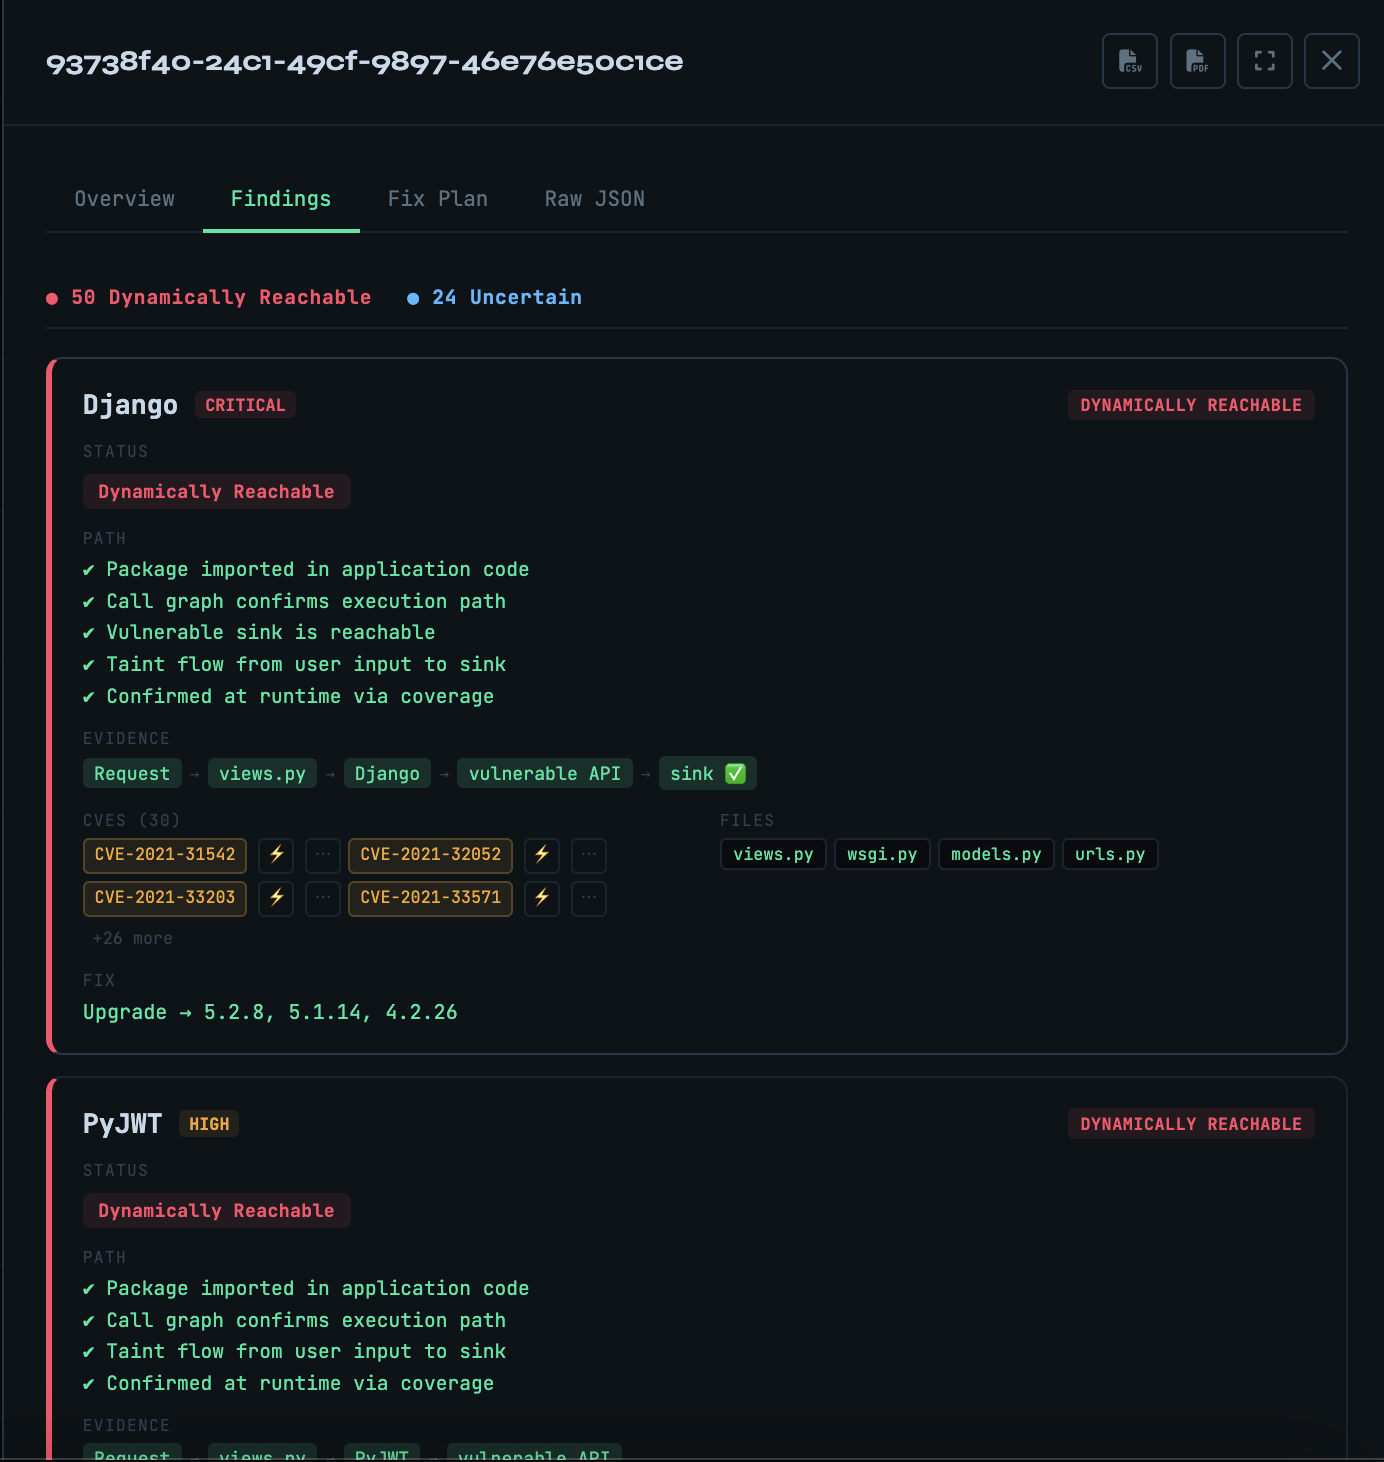
Task: Click Django's 'Confirmed at runtime via coverage' line
Action: (288, 697)
